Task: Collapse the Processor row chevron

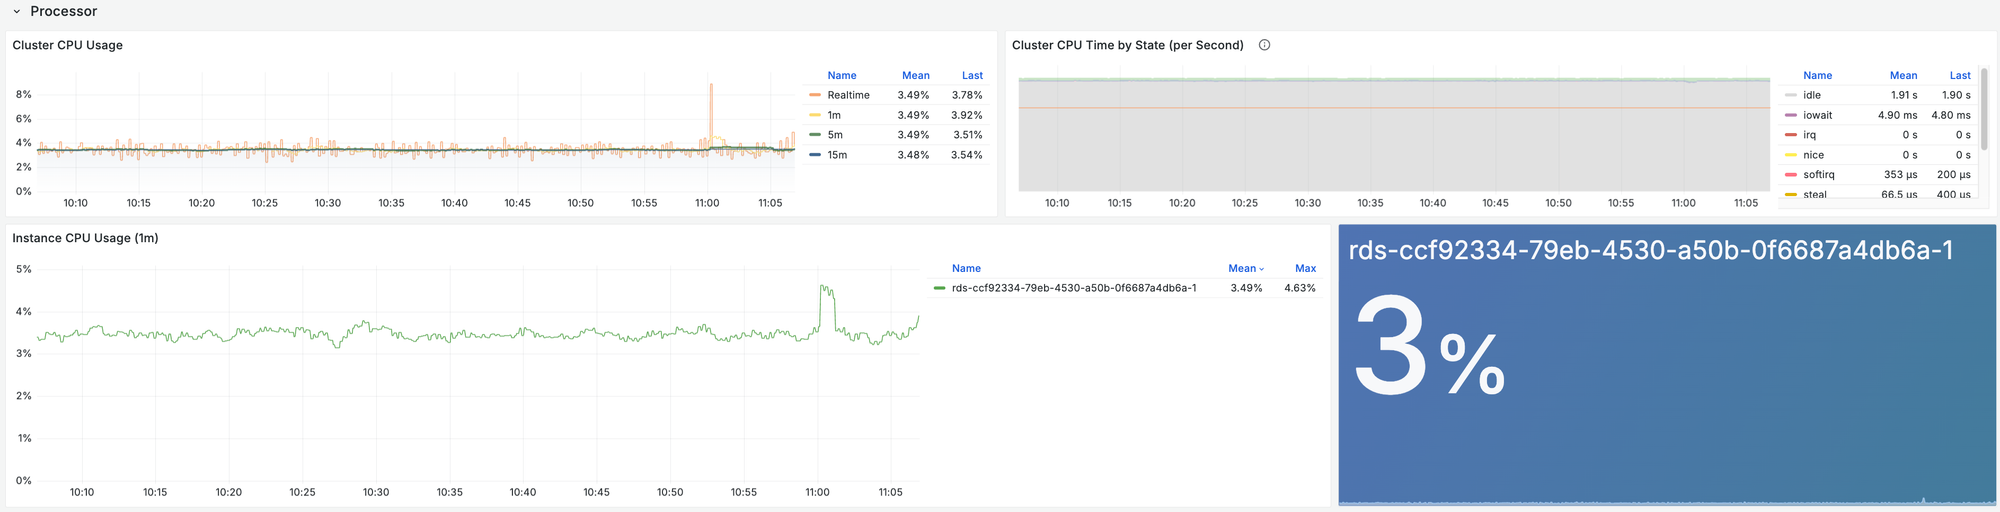Action: pyautogui.click(x=17, y=12)
